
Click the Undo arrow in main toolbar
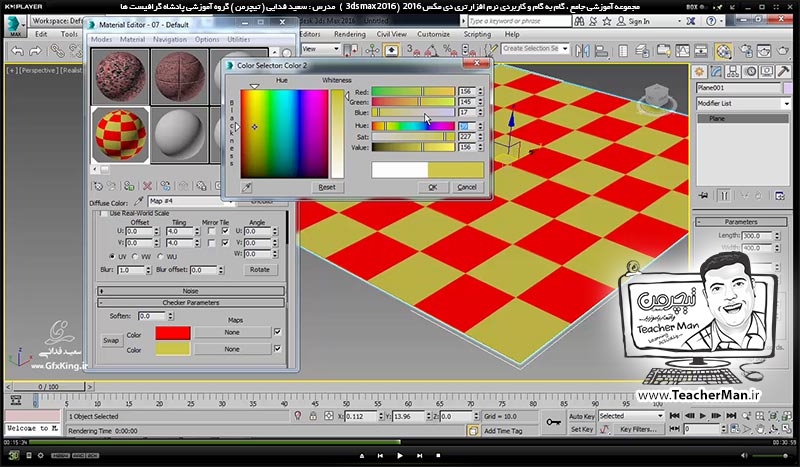(x=17, y=51)
